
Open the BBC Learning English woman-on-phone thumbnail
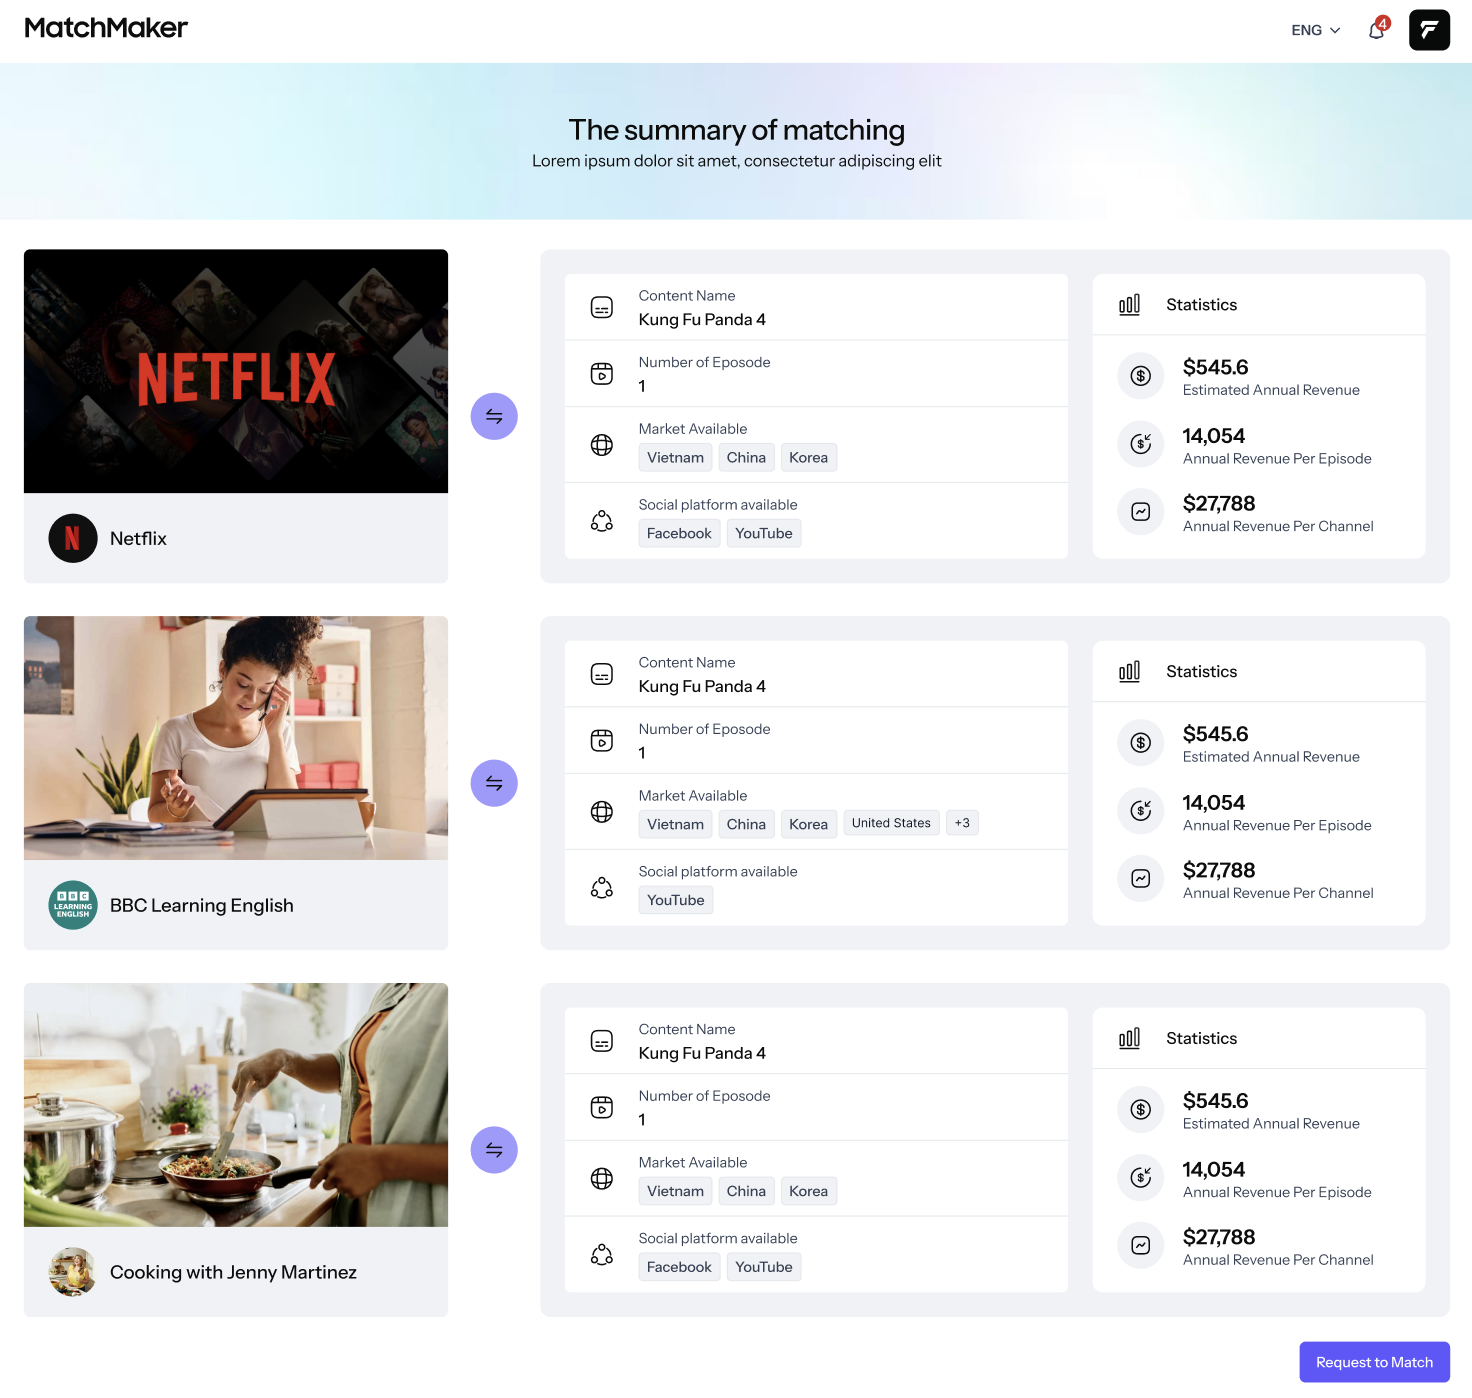[236, 738]
